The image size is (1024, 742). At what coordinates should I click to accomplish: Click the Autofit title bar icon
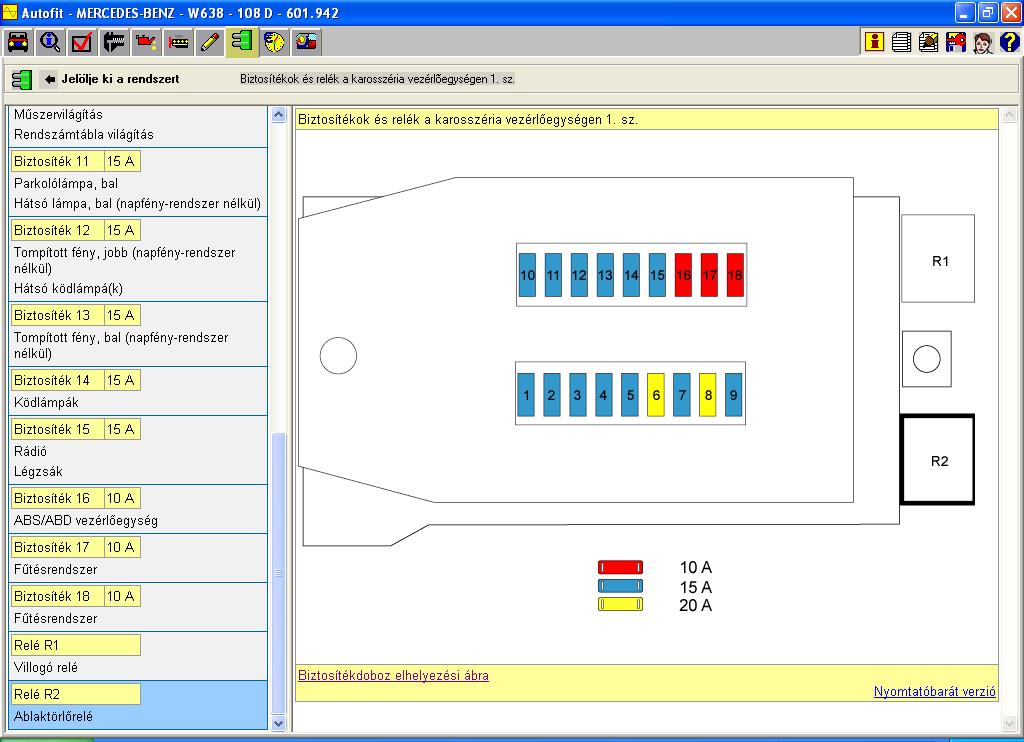10,12
